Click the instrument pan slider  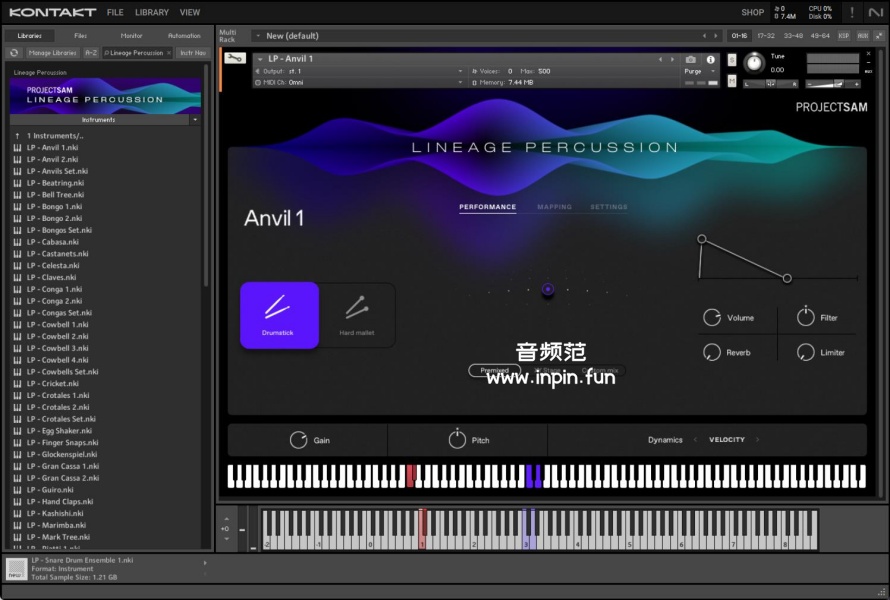click(x=771, y=84)
